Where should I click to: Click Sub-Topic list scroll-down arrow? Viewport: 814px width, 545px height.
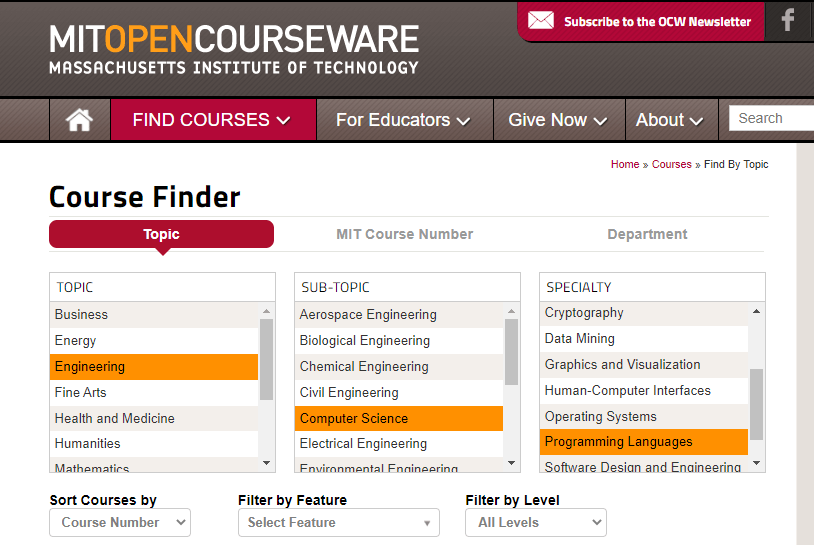coord(511,463)
